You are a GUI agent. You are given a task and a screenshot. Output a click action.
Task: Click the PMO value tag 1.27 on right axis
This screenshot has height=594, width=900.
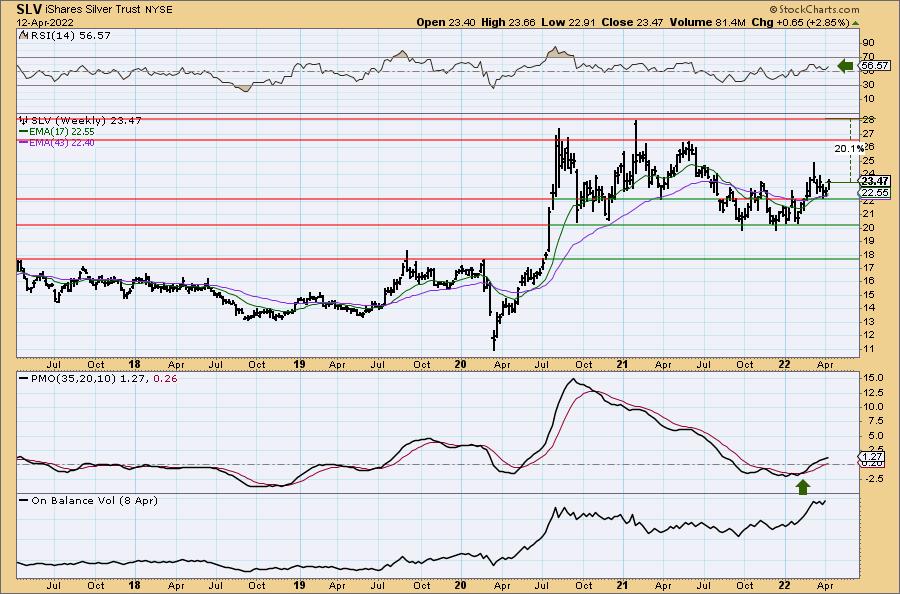click(x=874, y=457)
